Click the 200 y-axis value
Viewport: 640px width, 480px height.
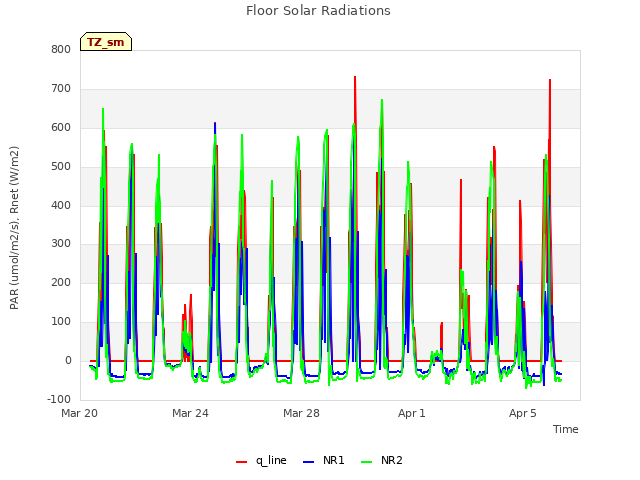point(61,282)
